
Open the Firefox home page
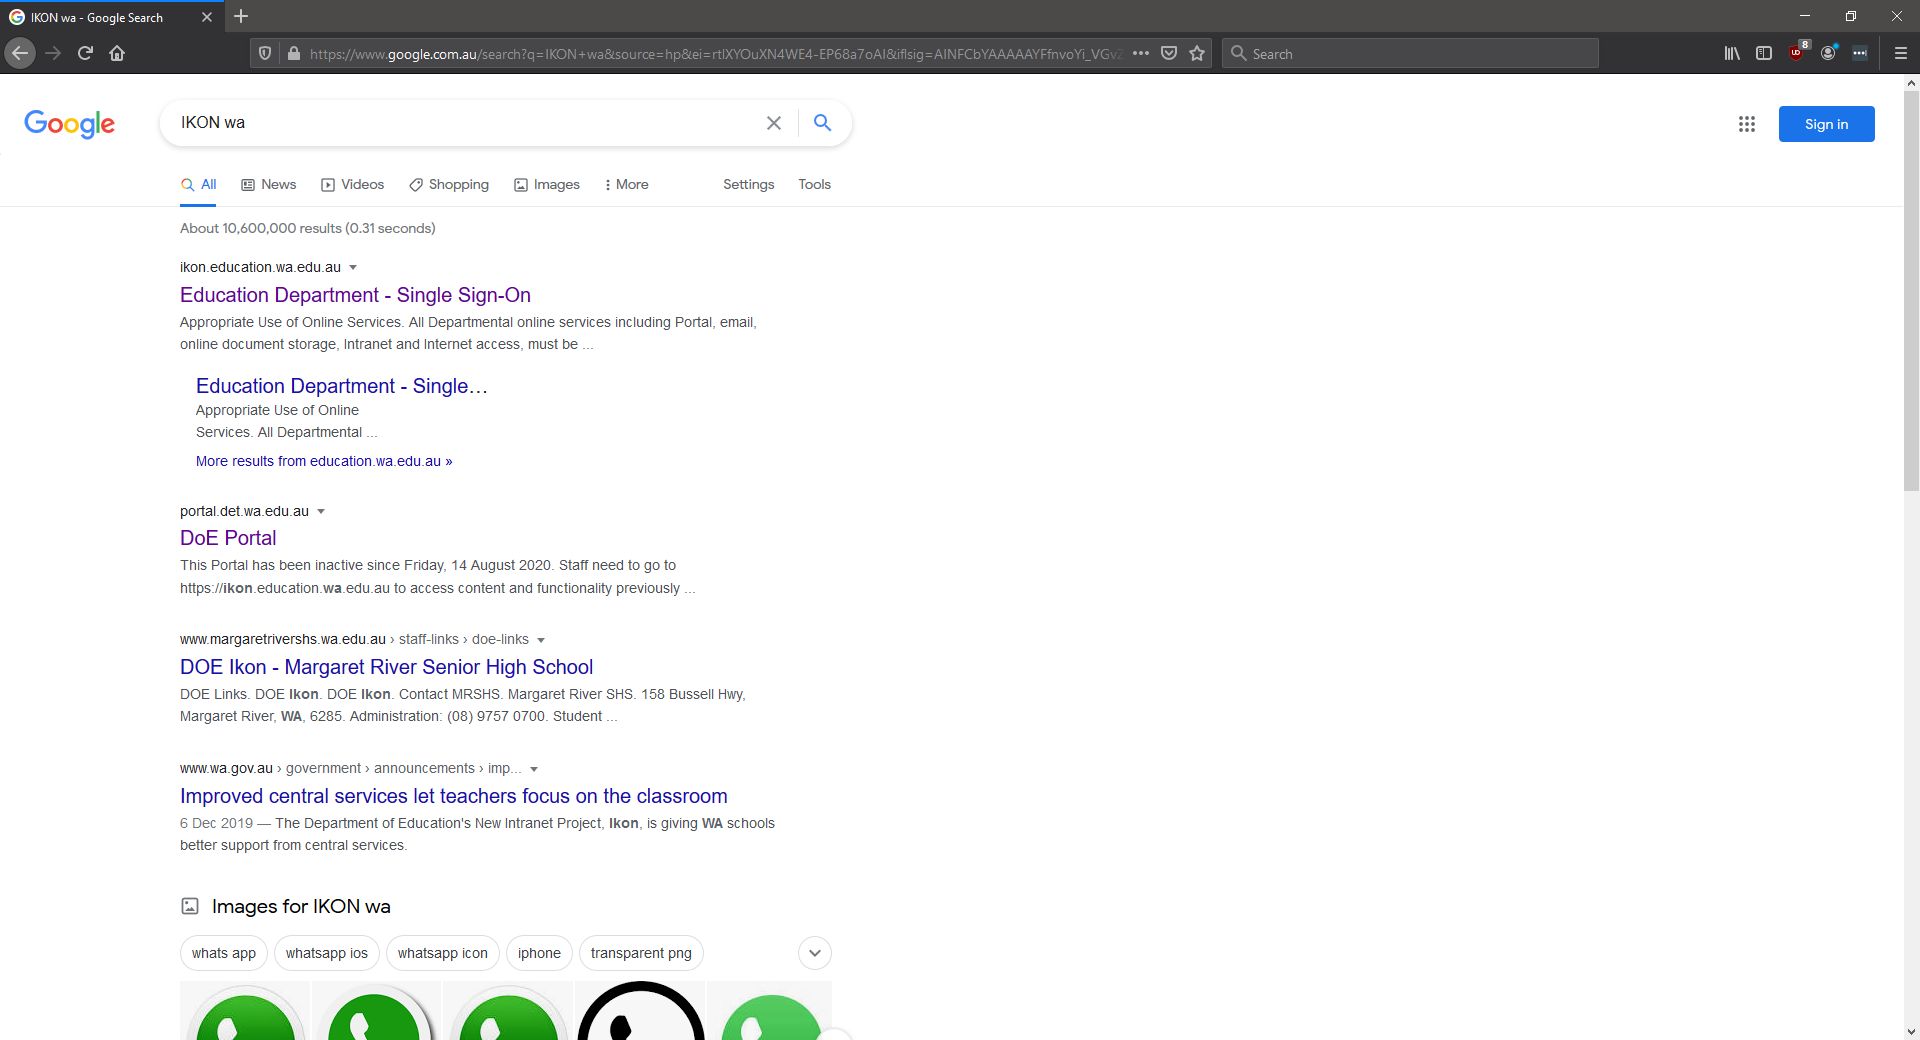pyautogui.click(x=117, y=53)
